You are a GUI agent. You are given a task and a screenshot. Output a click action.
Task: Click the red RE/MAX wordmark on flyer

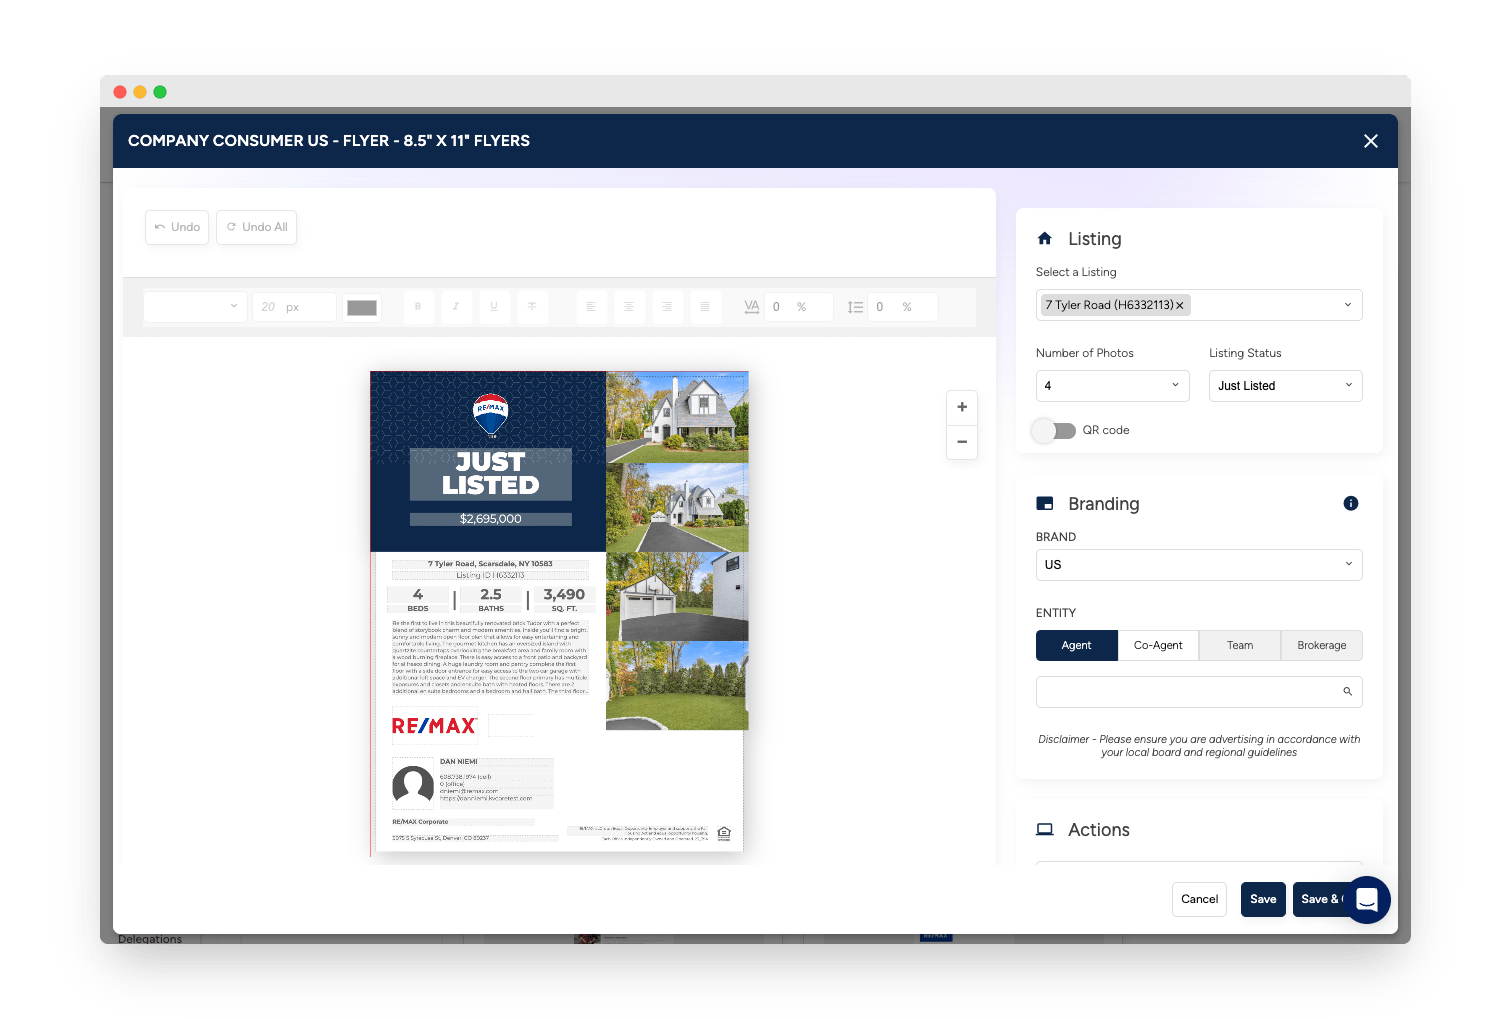click(x=434, y=726)
